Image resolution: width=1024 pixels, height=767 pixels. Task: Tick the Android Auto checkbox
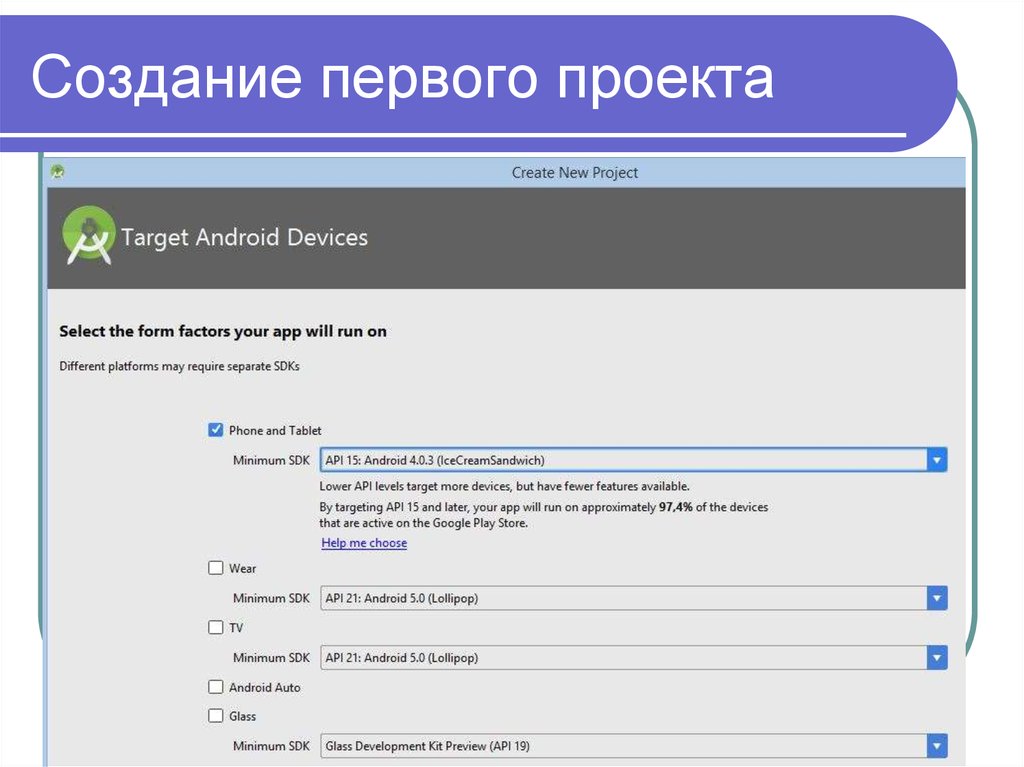[216, 687]
